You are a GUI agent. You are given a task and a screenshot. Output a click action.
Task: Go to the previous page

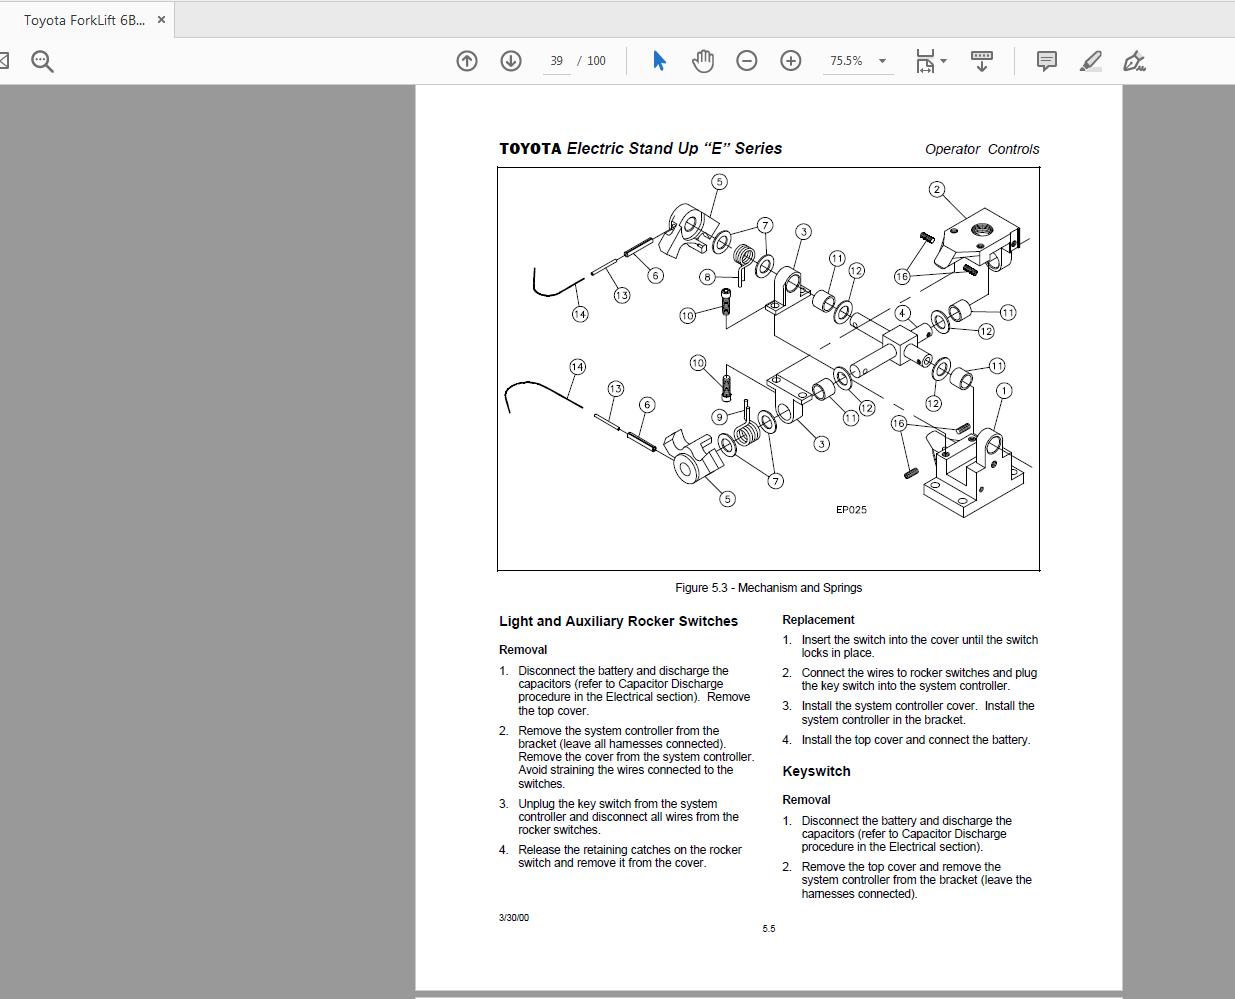[x=466, y=60]
